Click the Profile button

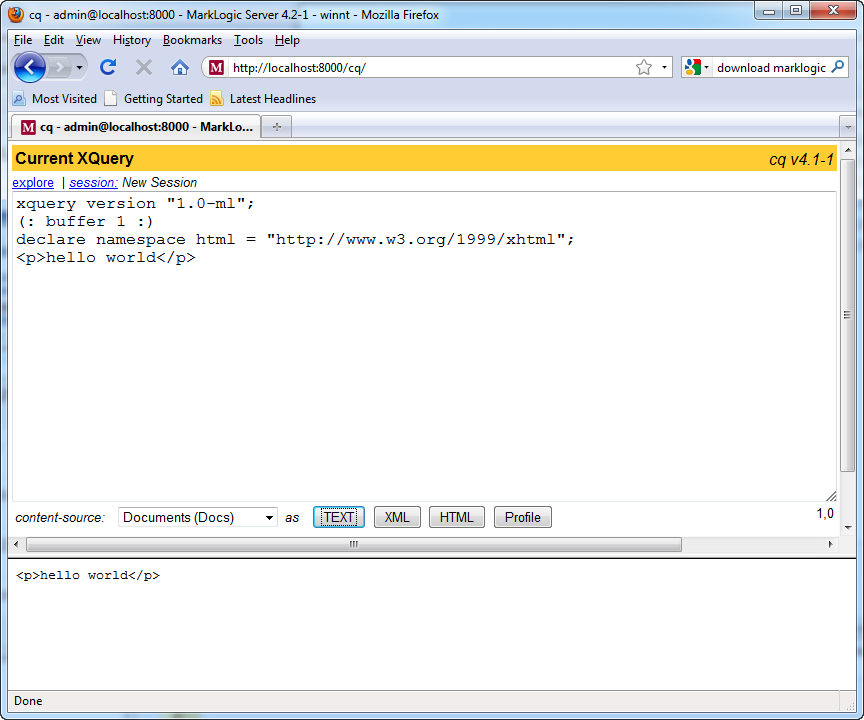coord(522,517)
